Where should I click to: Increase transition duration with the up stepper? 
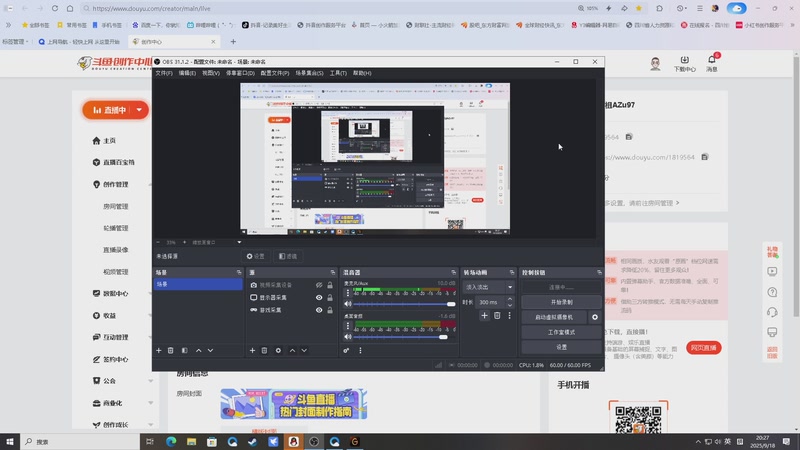click(x=510, y=299)
